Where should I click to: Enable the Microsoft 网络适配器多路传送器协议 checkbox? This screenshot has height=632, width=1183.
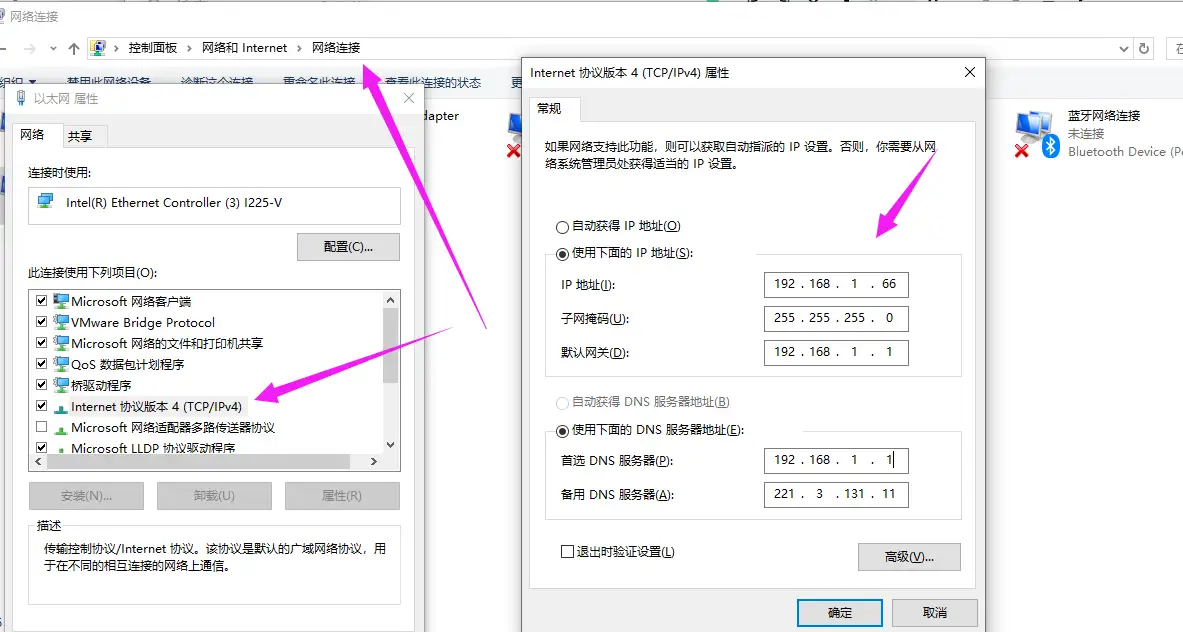(x=41, y=425)
